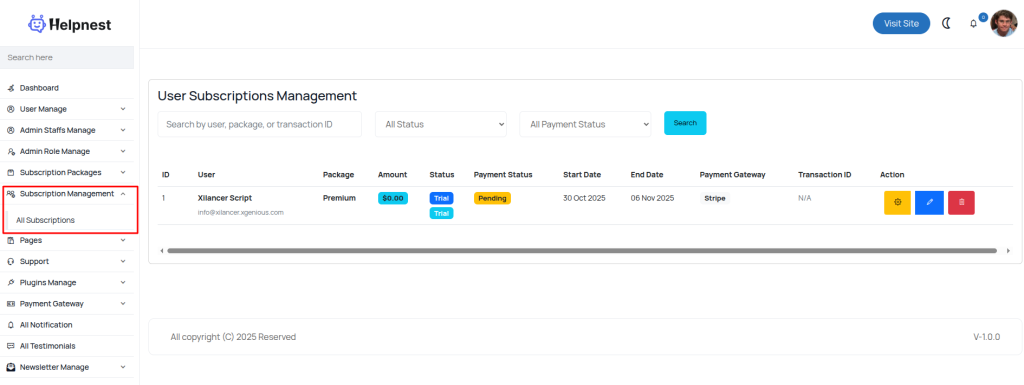Expand the Pages menu chevron

tap(123, 240)
